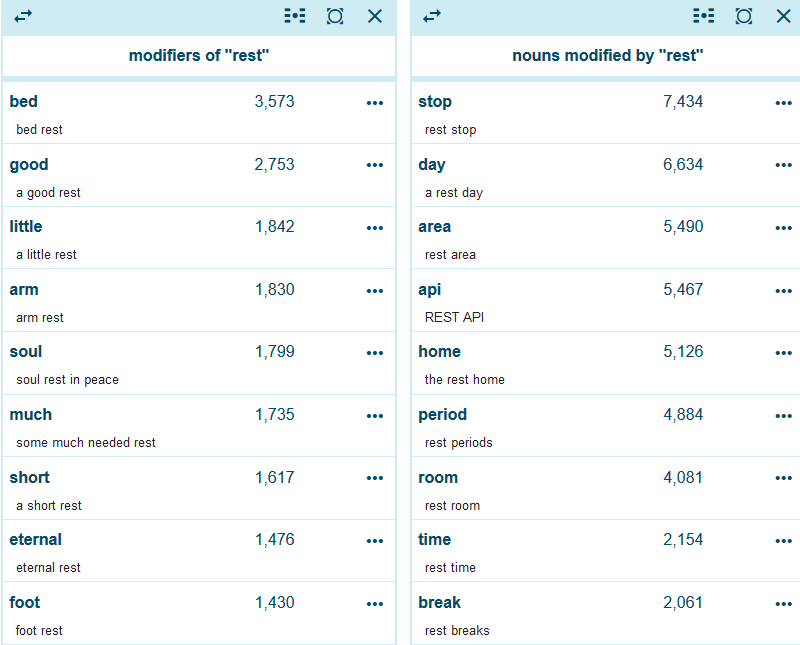The height and width of the screenshot is (645, 800).
Task: Open the display options icon above modifiers list
Action: (294, 16)
